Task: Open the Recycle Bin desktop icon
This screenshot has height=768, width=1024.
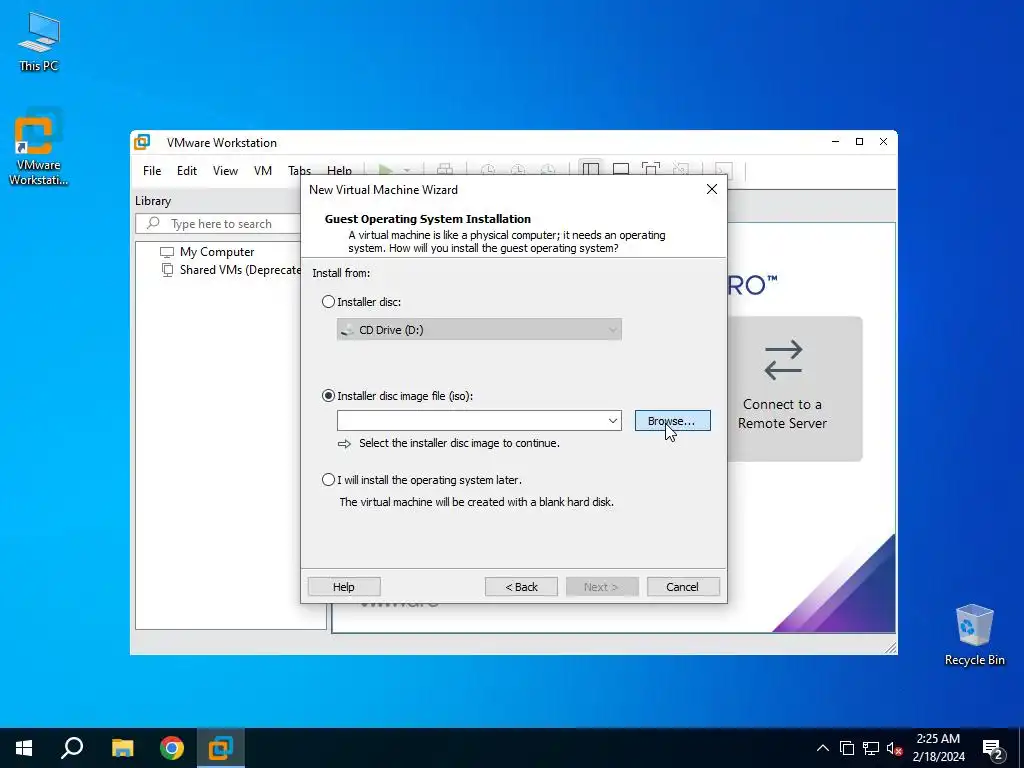Action: pos(974,635)
